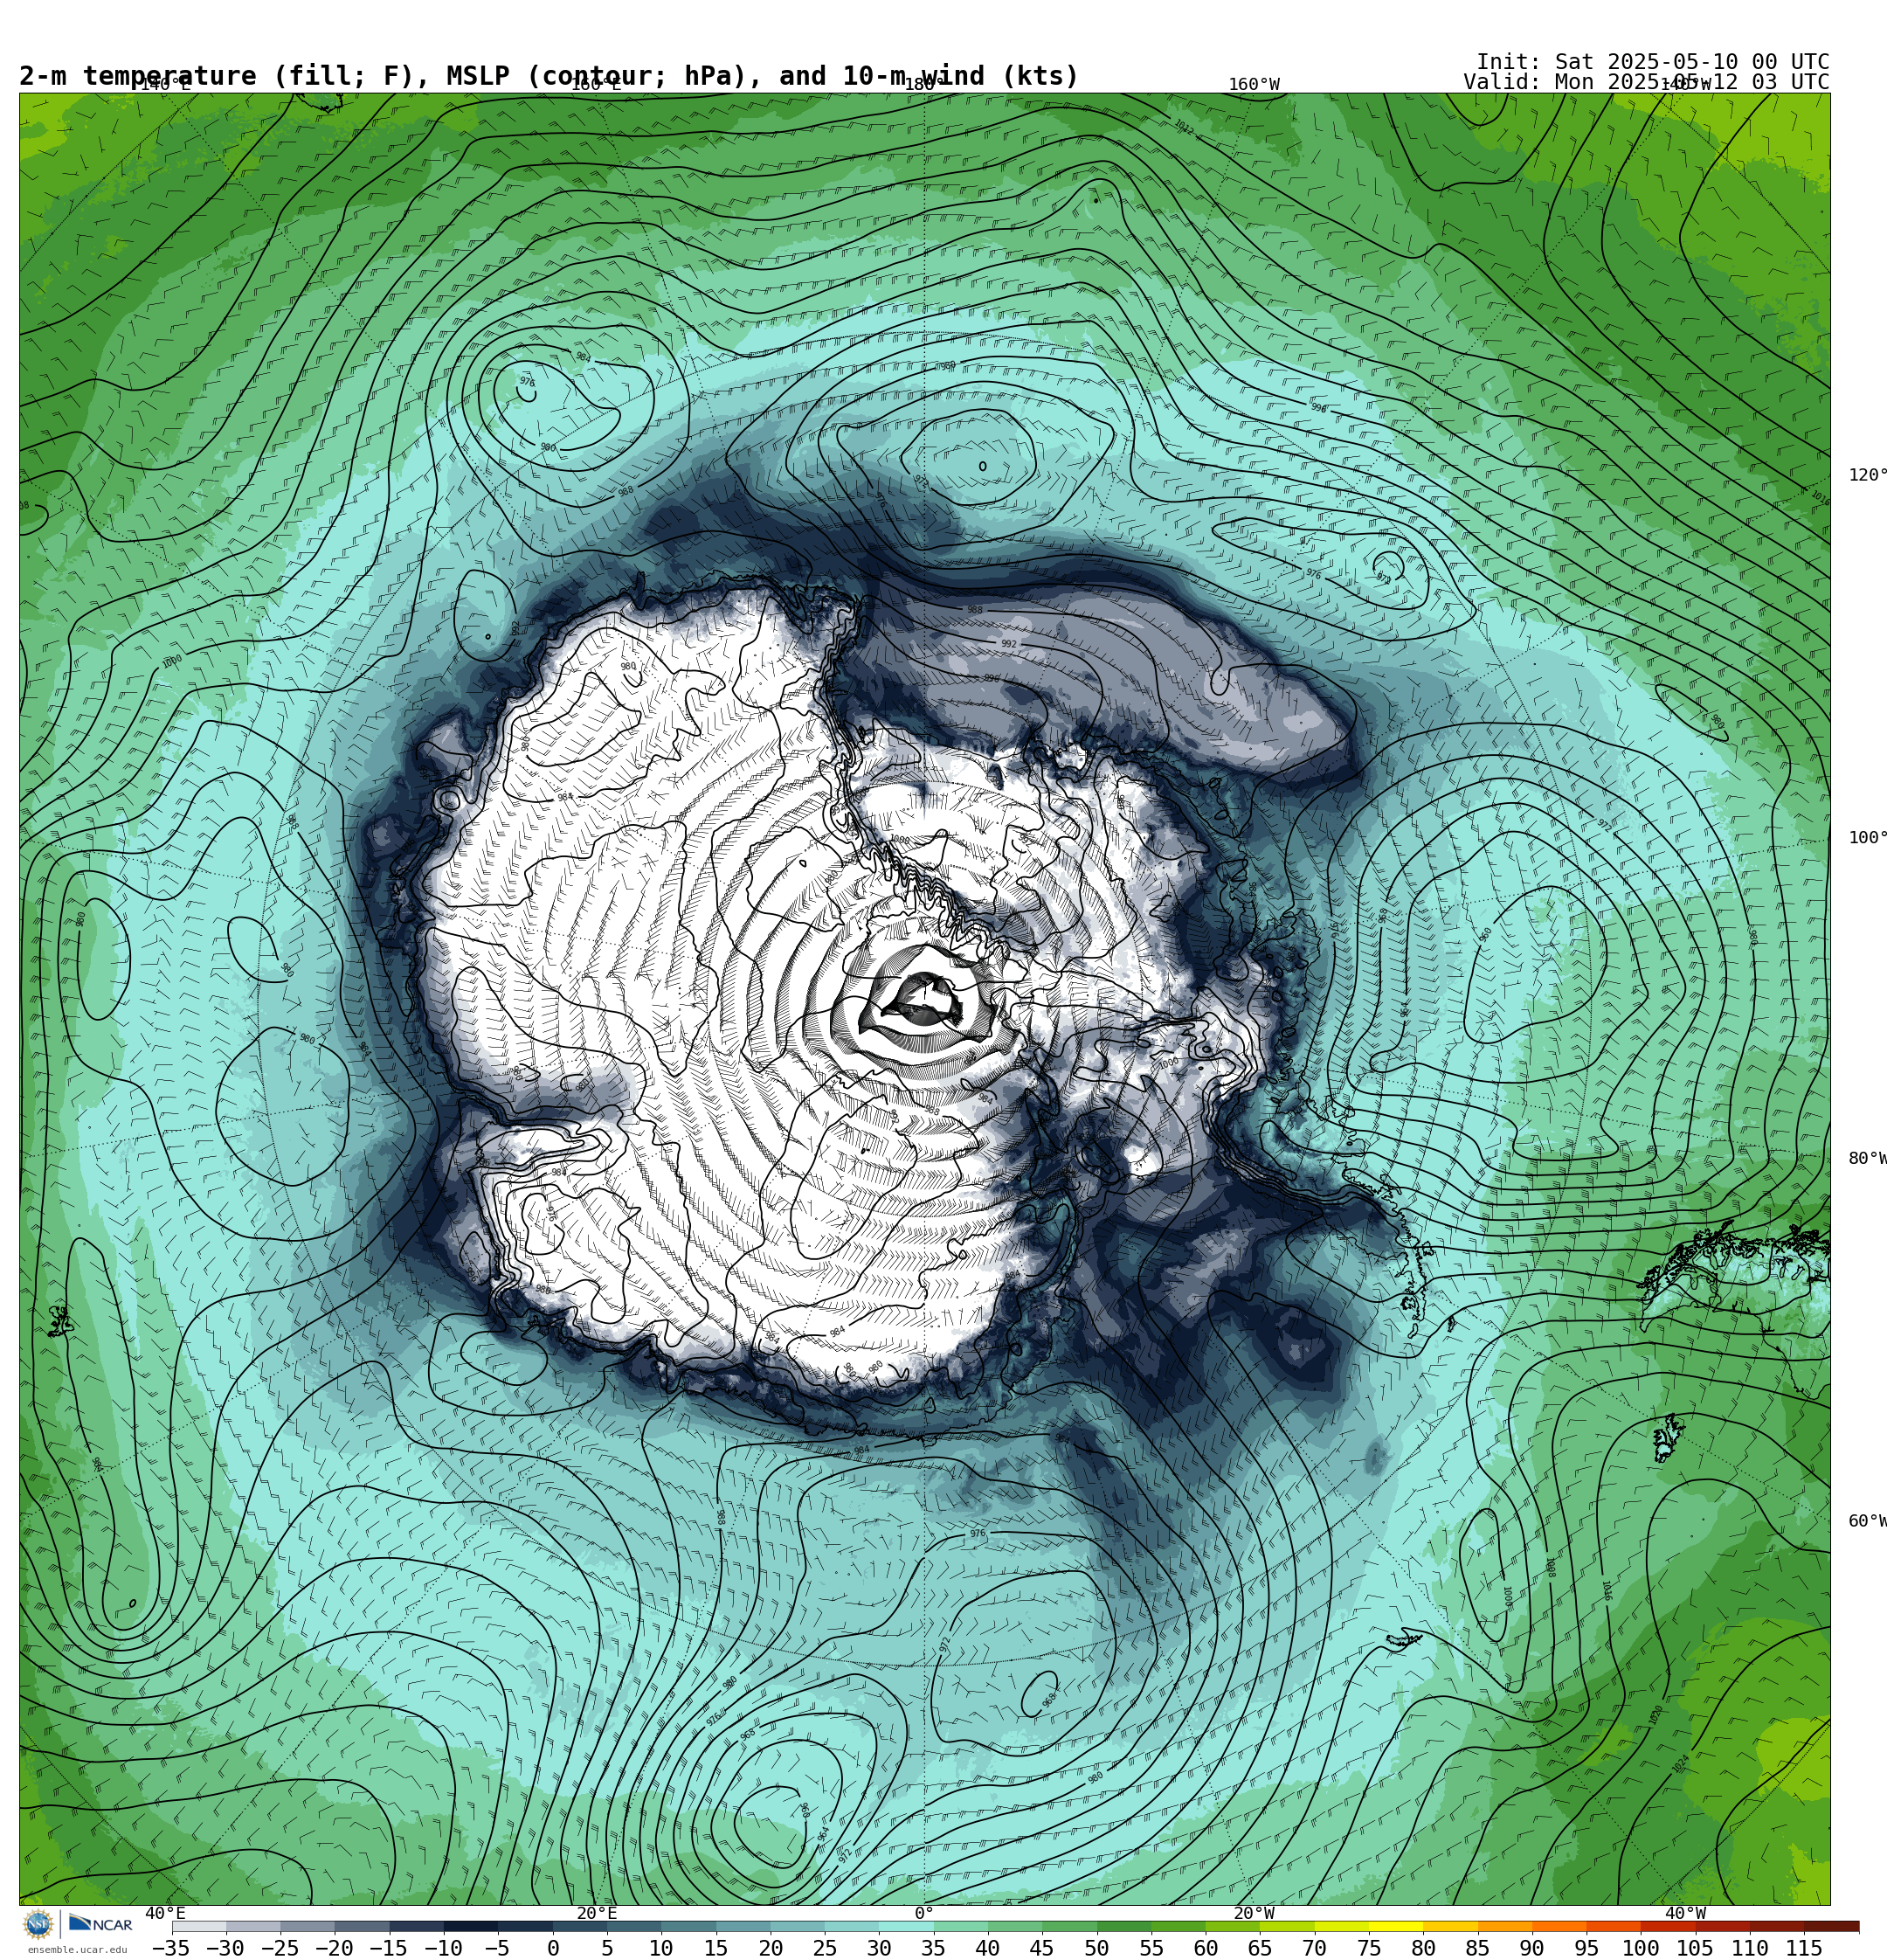Click the 0 colorbar tick label
Image resolution: width=1887 pixels, height=1960 pixels.
(553, 1948)
